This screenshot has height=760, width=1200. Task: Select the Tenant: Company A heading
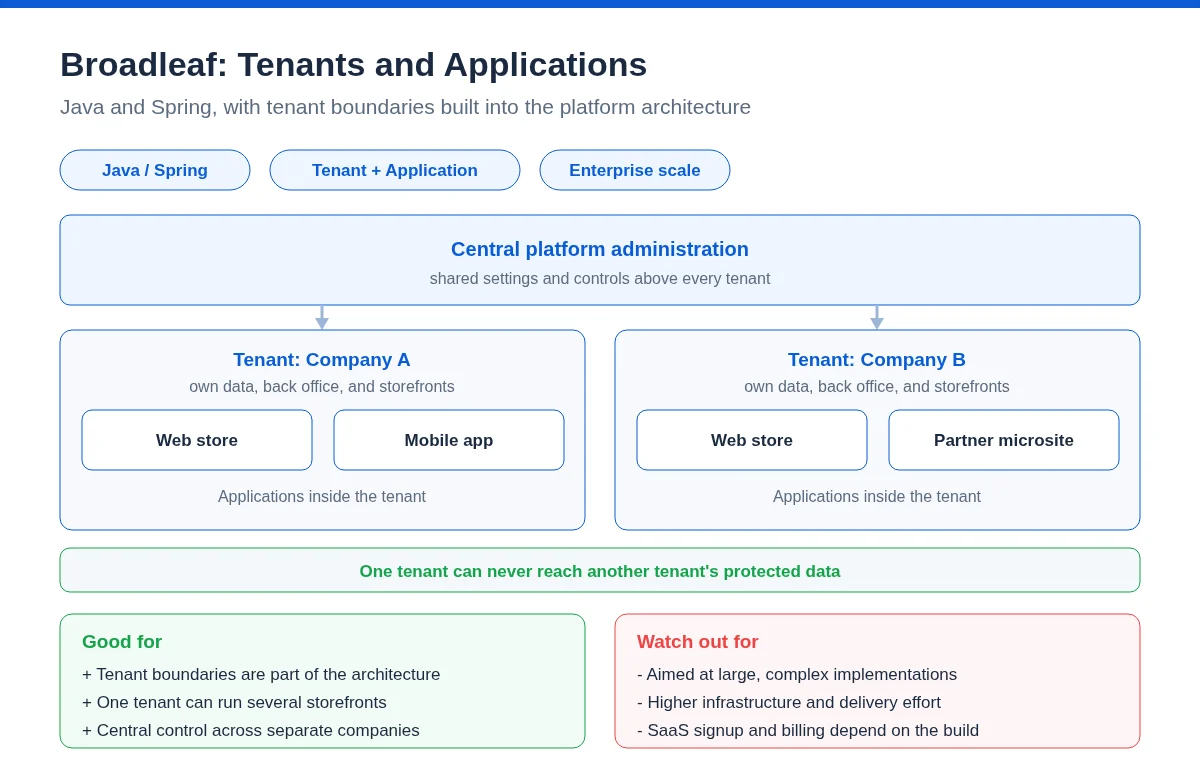[322, 360]
